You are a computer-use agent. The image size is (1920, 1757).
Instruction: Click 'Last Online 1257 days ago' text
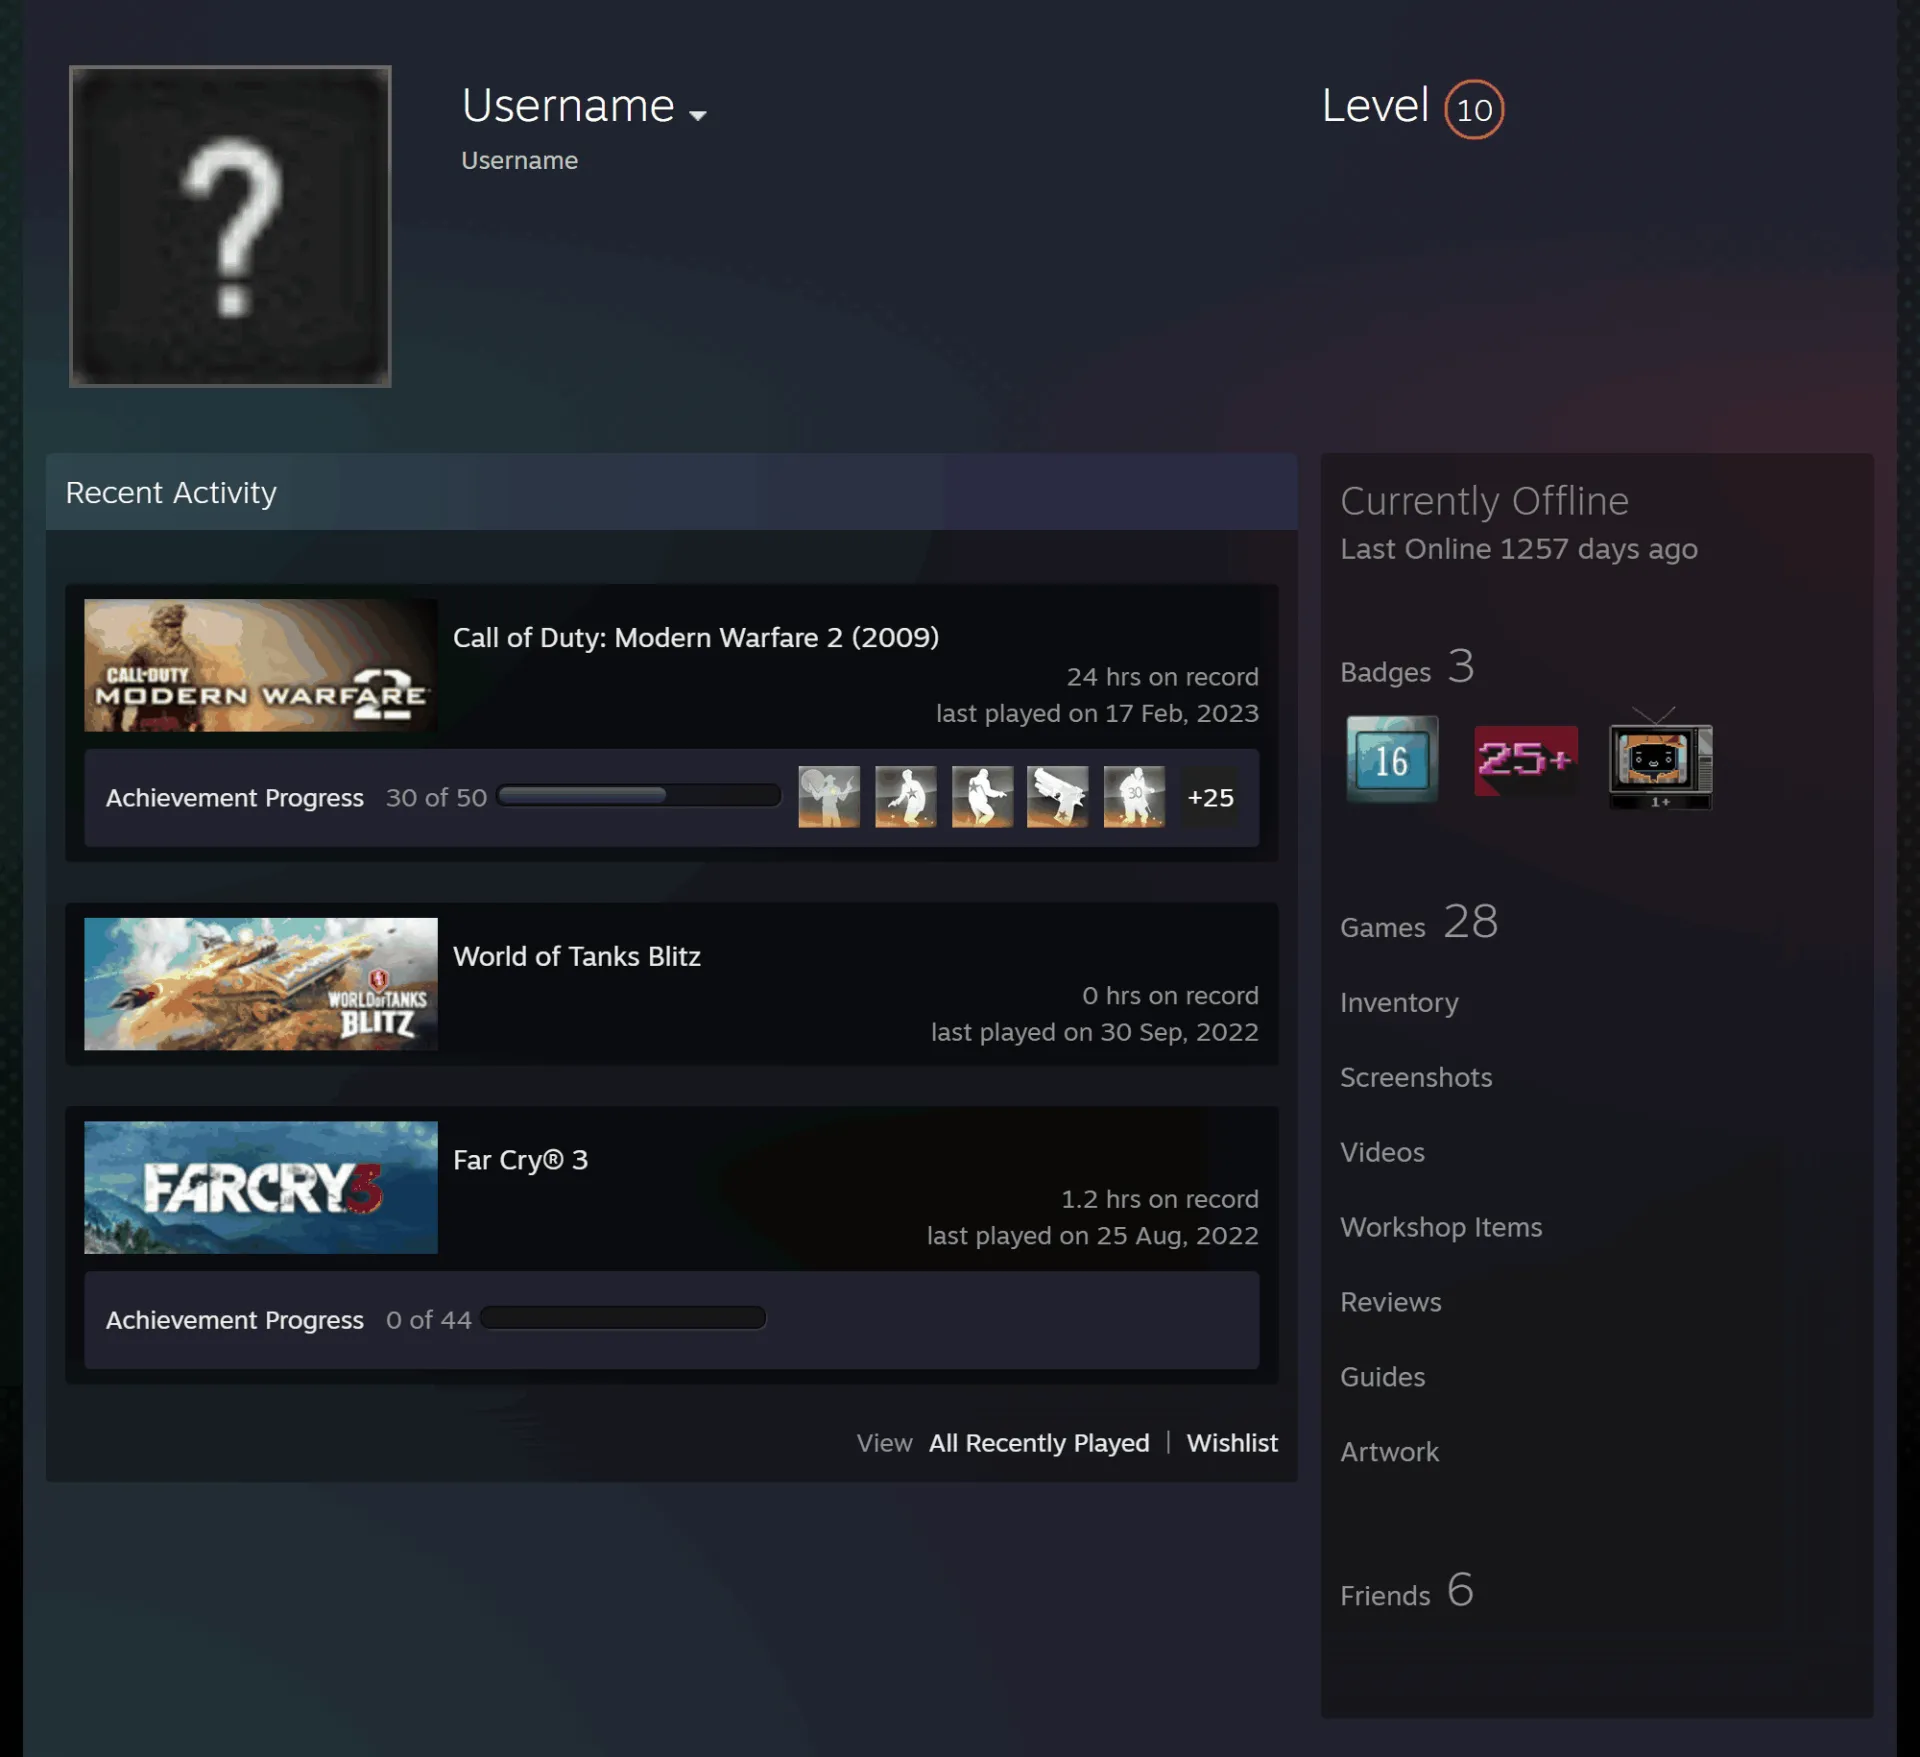coord(1519,549)
